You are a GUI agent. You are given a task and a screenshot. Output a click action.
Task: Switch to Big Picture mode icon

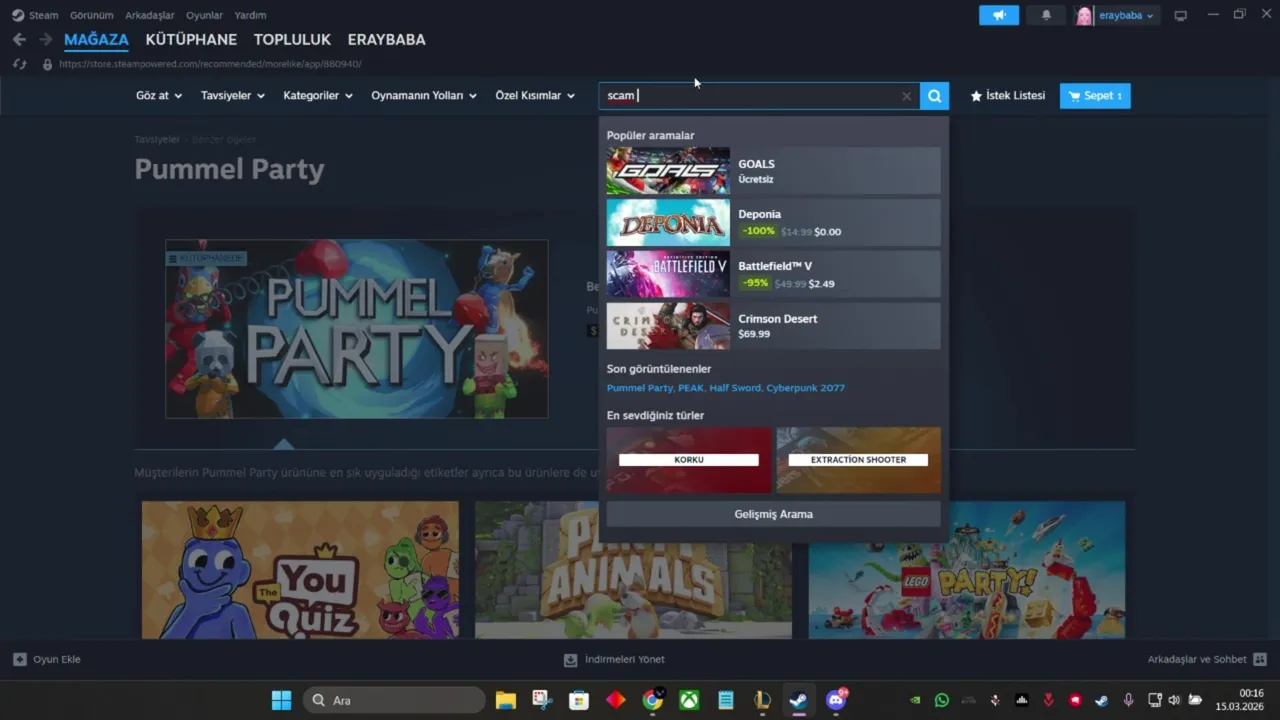pos(1180,15)
